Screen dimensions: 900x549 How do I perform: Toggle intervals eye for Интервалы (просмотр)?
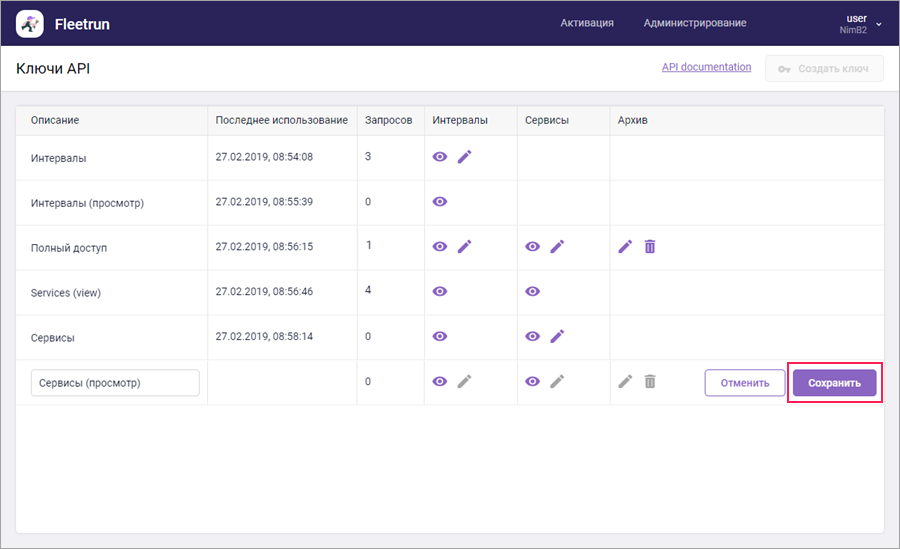(440, 201)
